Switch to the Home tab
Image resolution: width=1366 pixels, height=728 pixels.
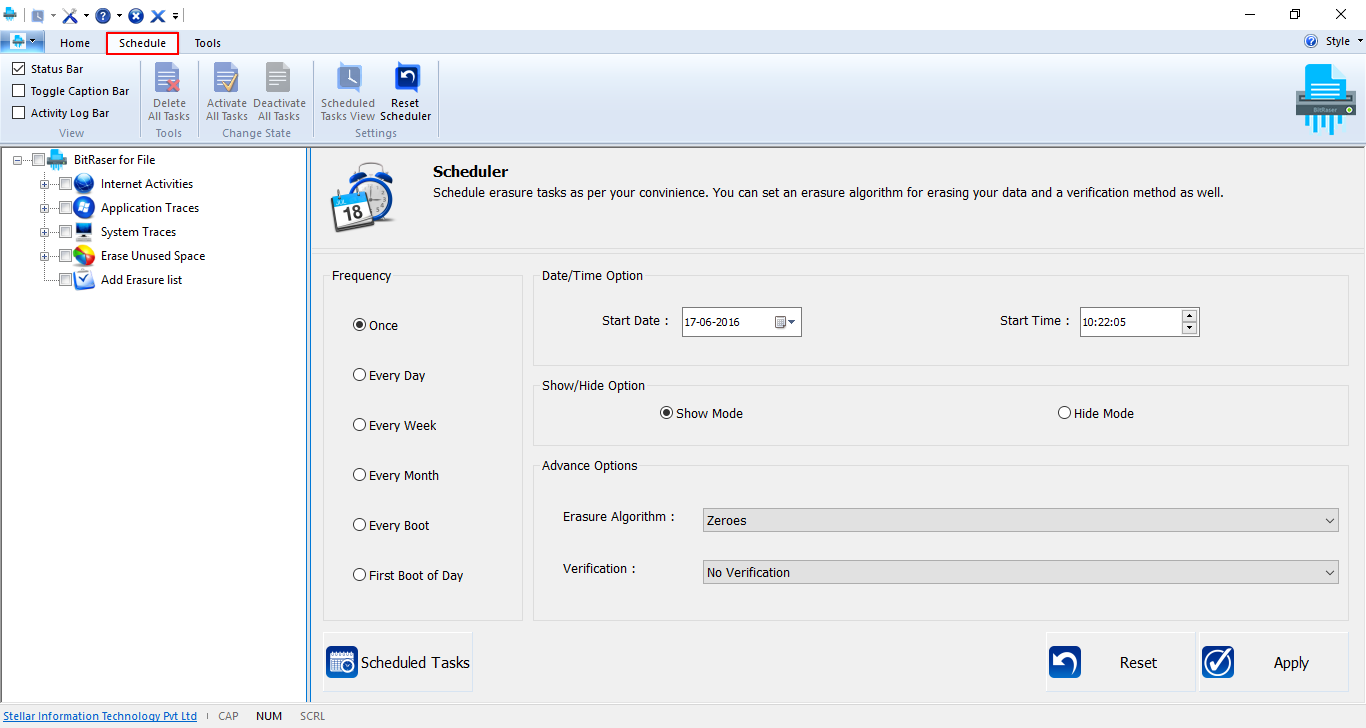pos(75,43)
